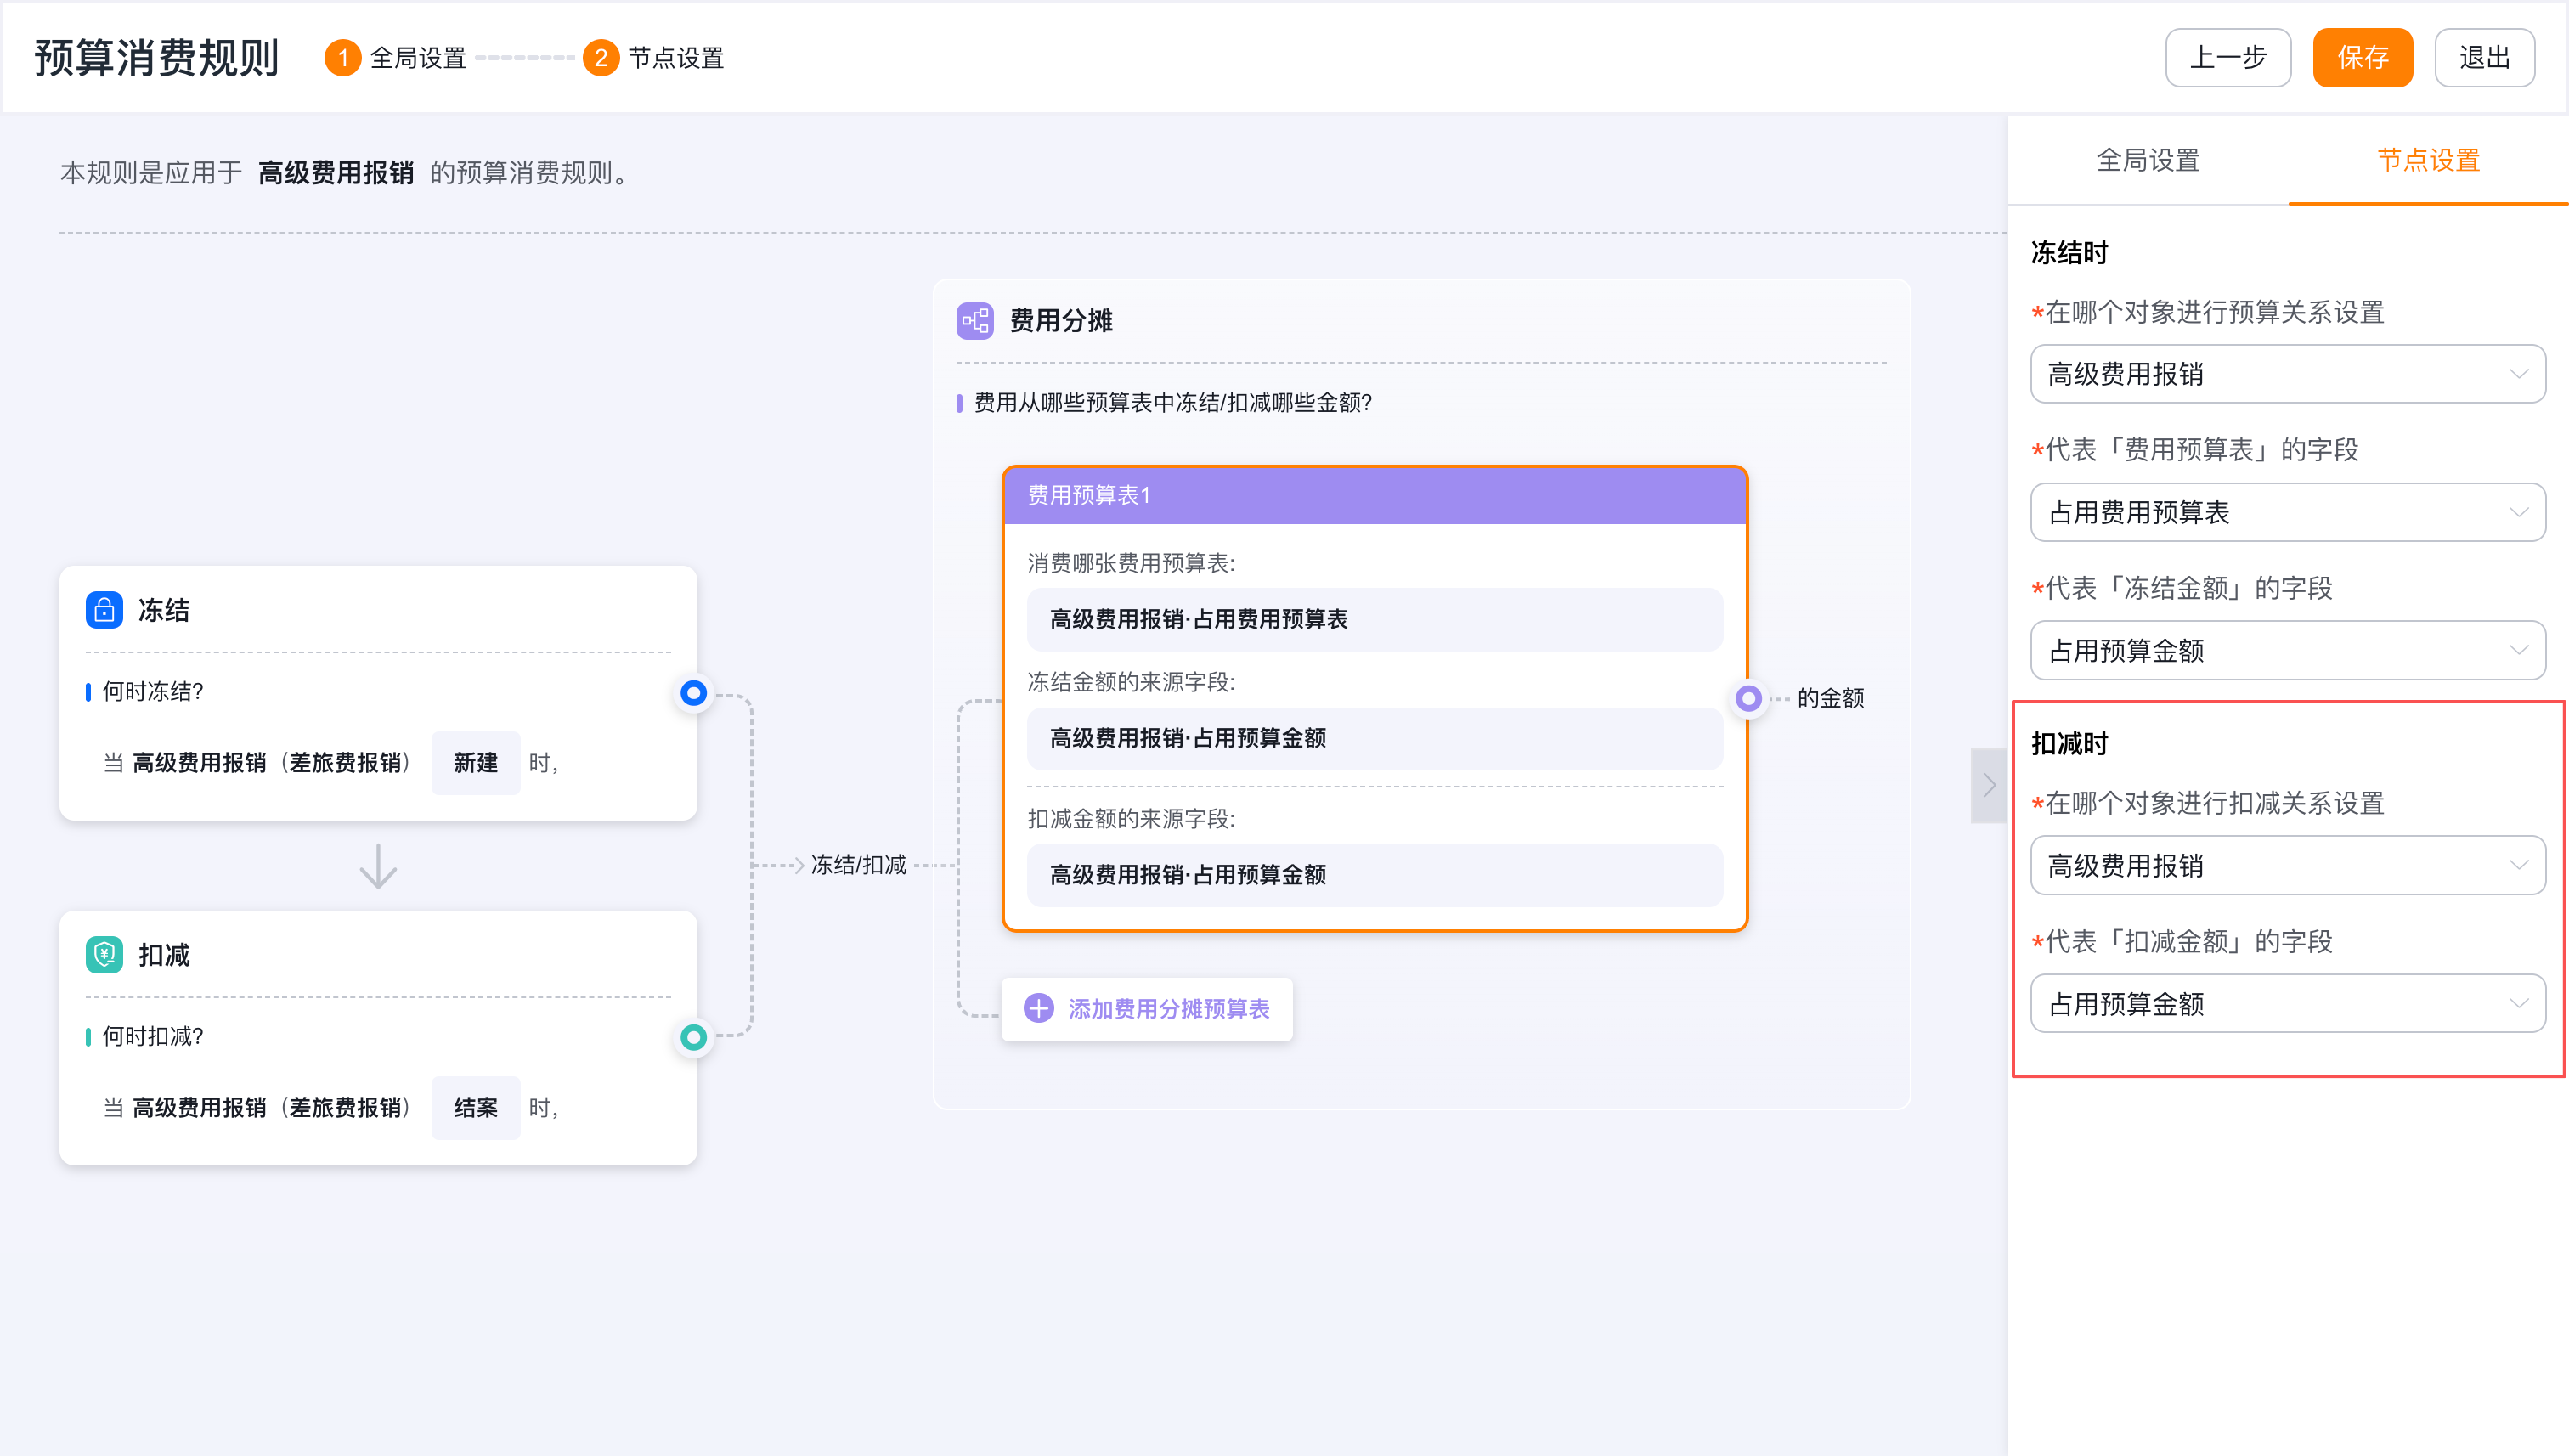The height and width of the screenshot is (1456, 2569).
Task: Click the green shield icon on 扣减 card
Action: [104, 955]
